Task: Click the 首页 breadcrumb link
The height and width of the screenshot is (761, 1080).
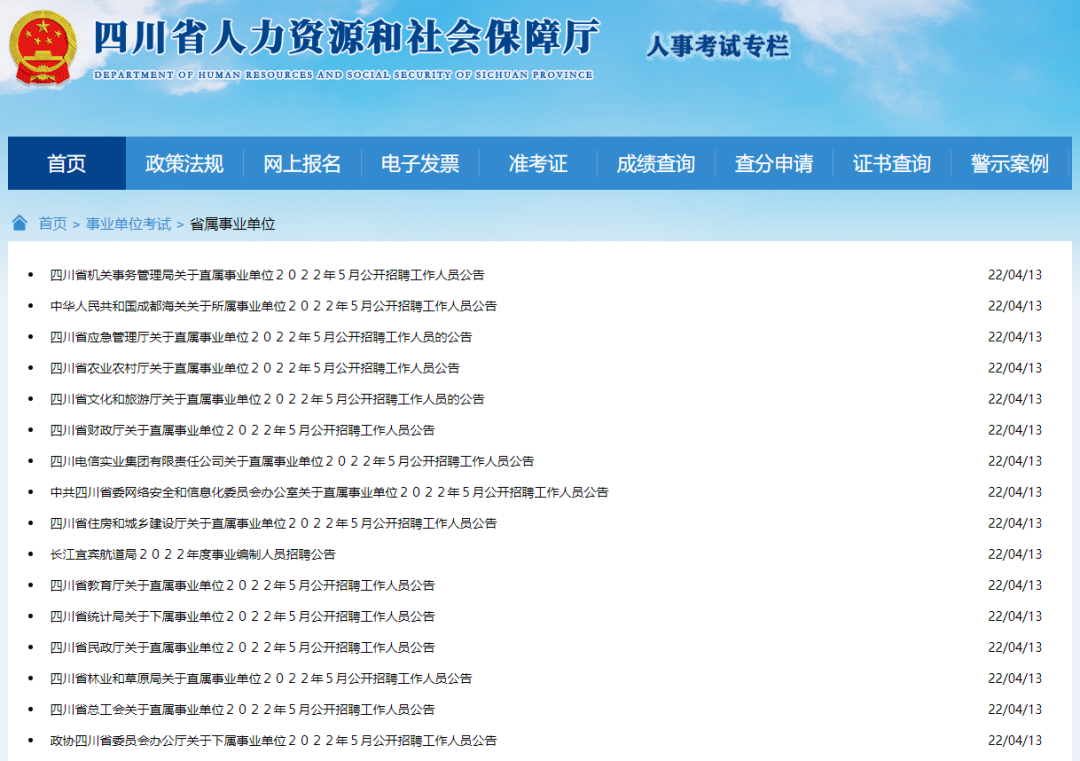Action: [x=53, y=224]
